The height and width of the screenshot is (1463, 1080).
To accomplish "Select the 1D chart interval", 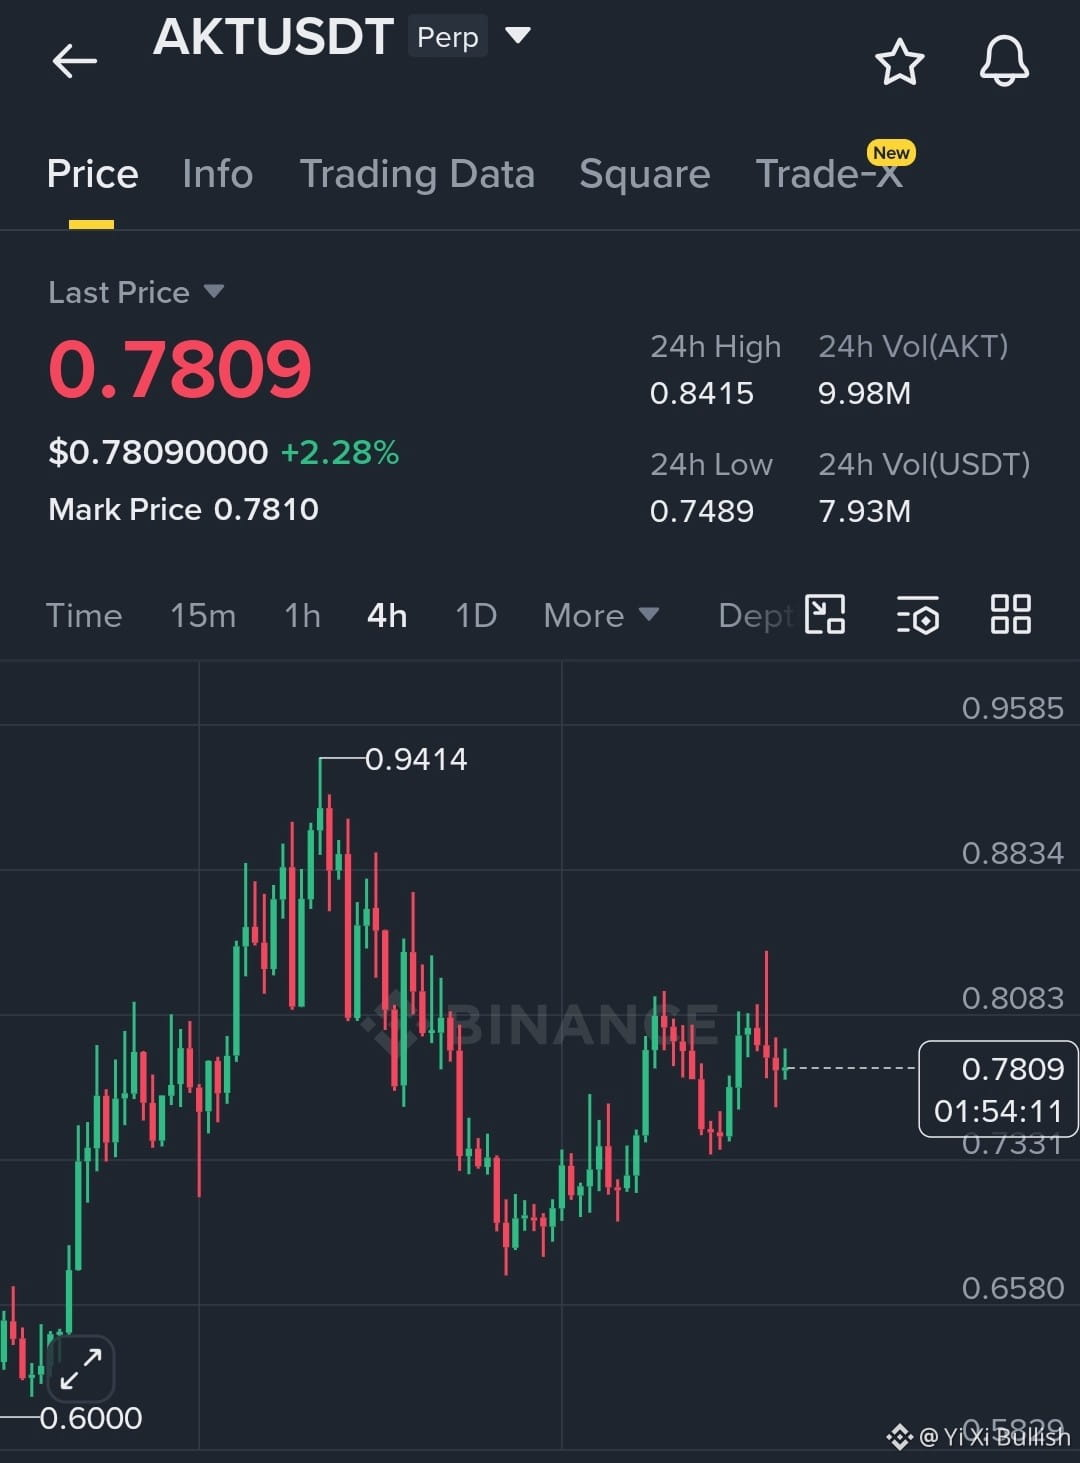I will 476,615.
